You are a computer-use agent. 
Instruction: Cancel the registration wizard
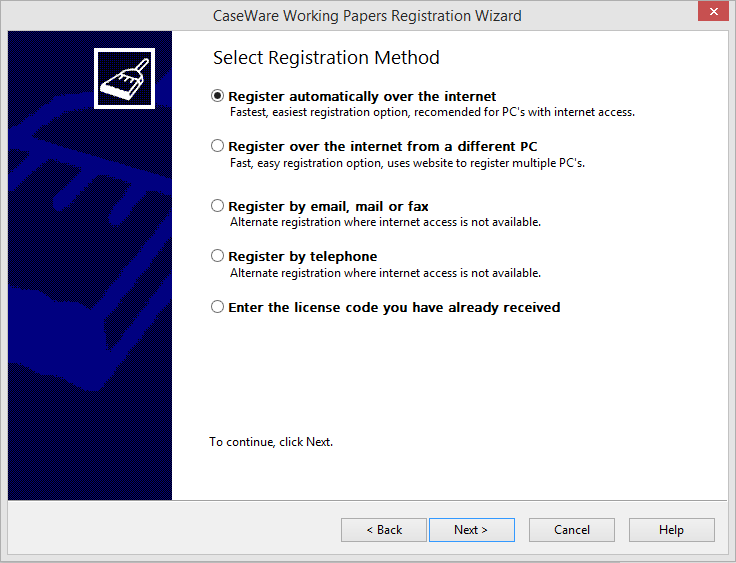coord(572,530)
